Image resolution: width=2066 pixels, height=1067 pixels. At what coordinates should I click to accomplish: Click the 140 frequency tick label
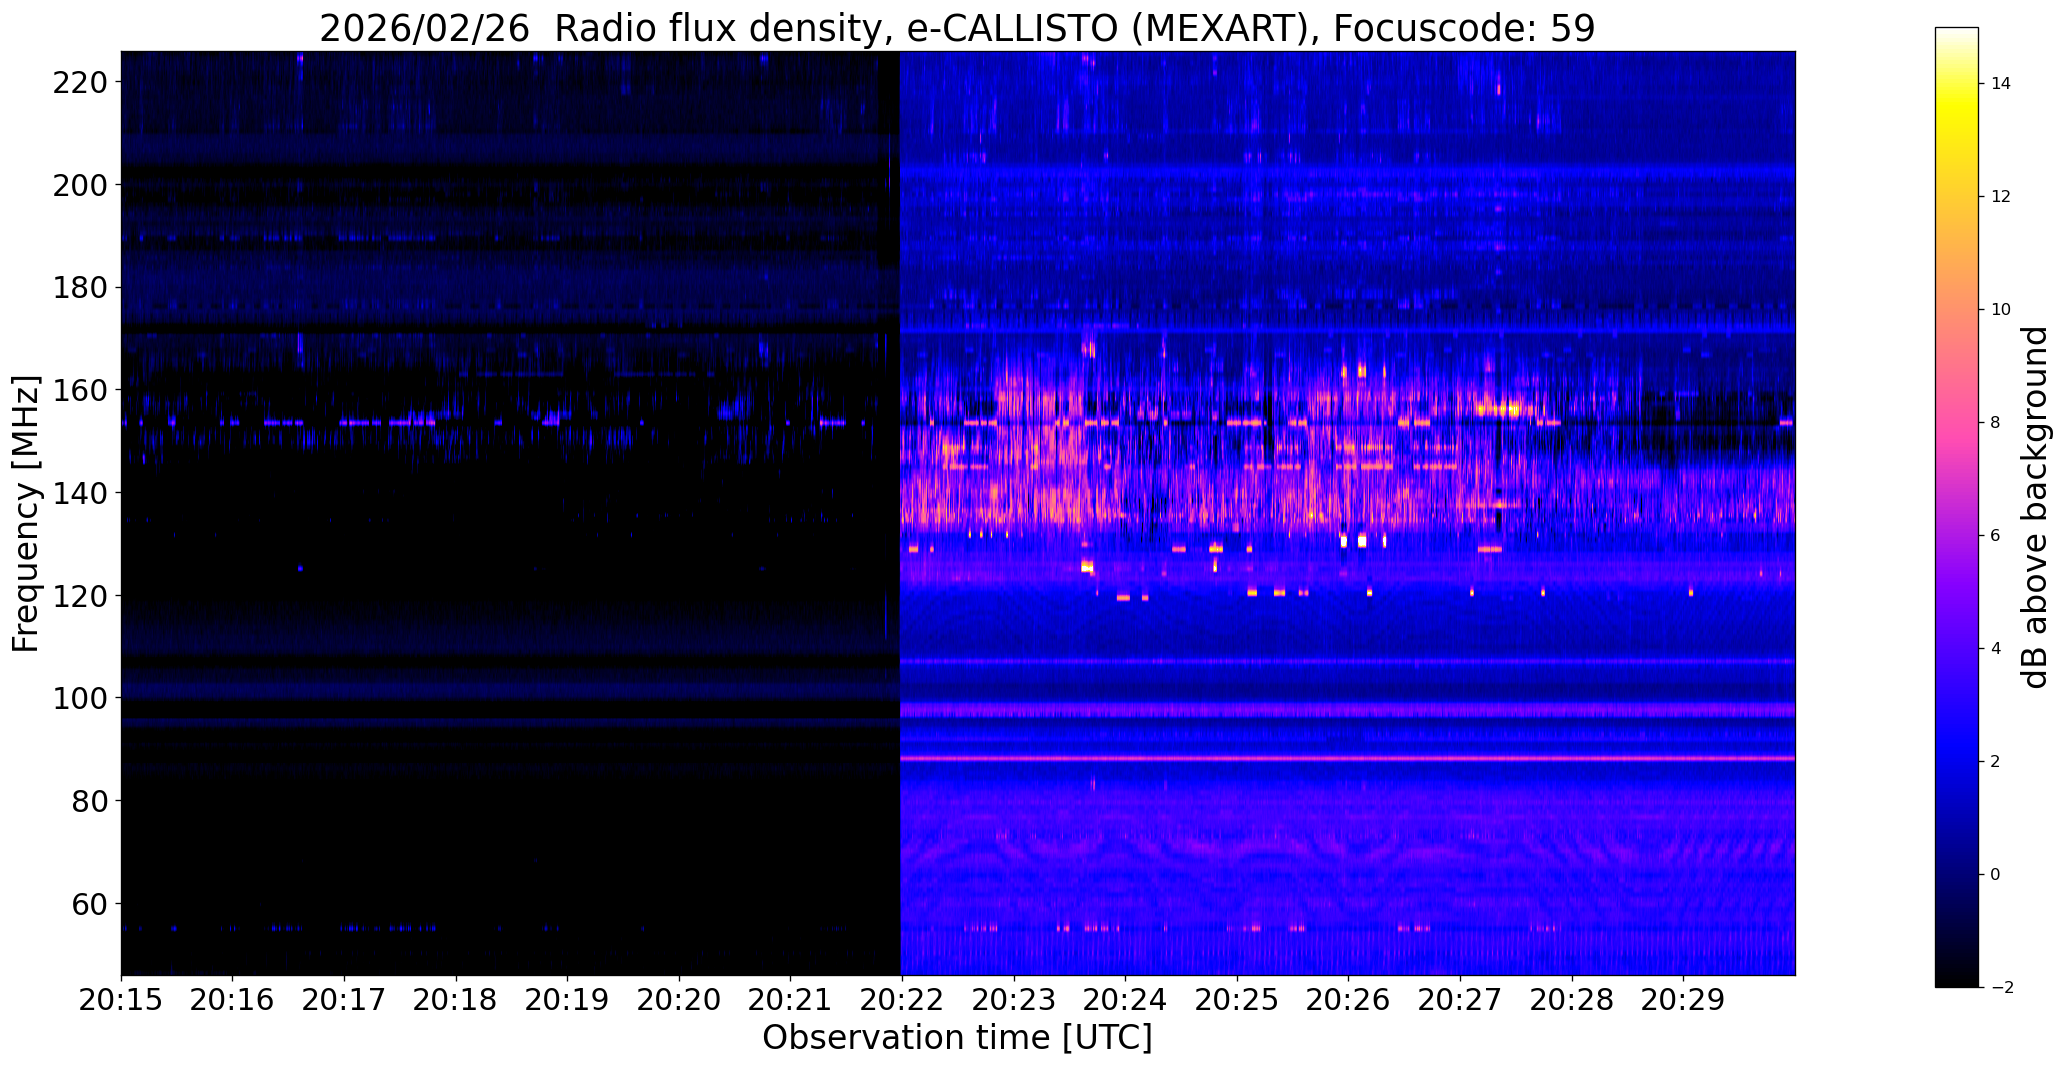(x=78, y=493)
